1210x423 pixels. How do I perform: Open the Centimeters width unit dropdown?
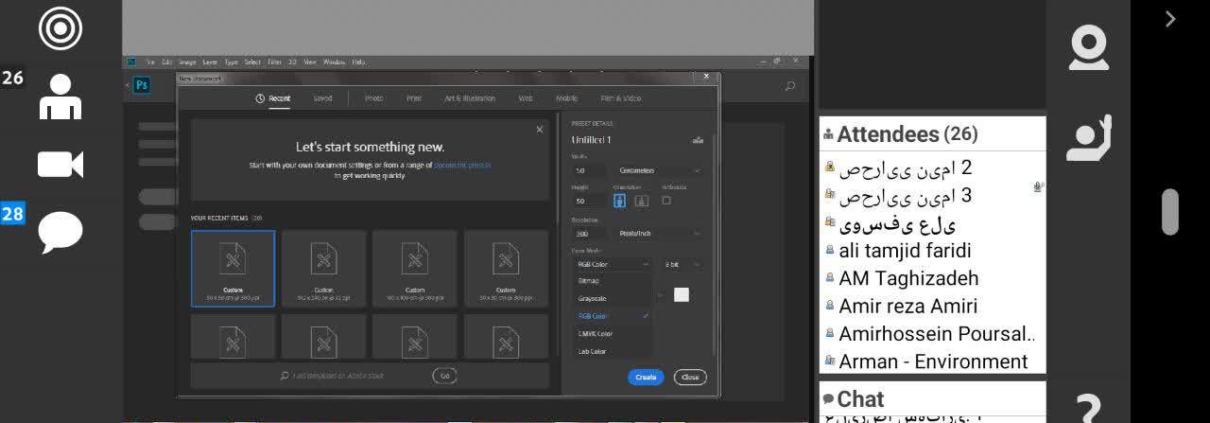[x=659, y=171]
